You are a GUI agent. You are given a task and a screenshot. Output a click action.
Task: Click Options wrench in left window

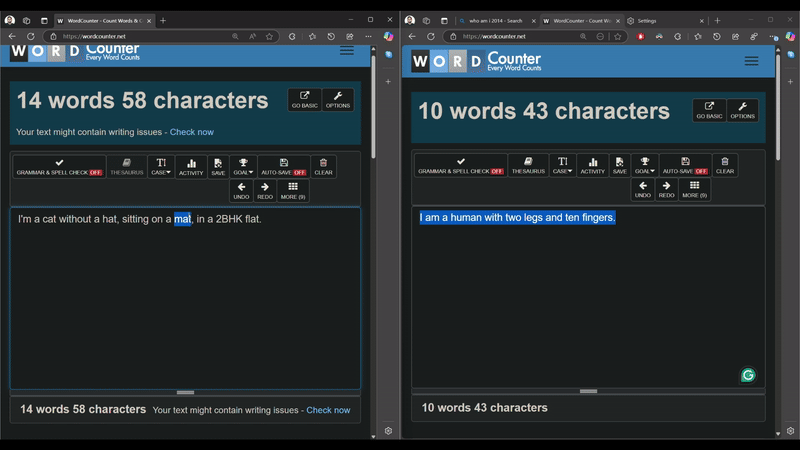pos(338,100)
